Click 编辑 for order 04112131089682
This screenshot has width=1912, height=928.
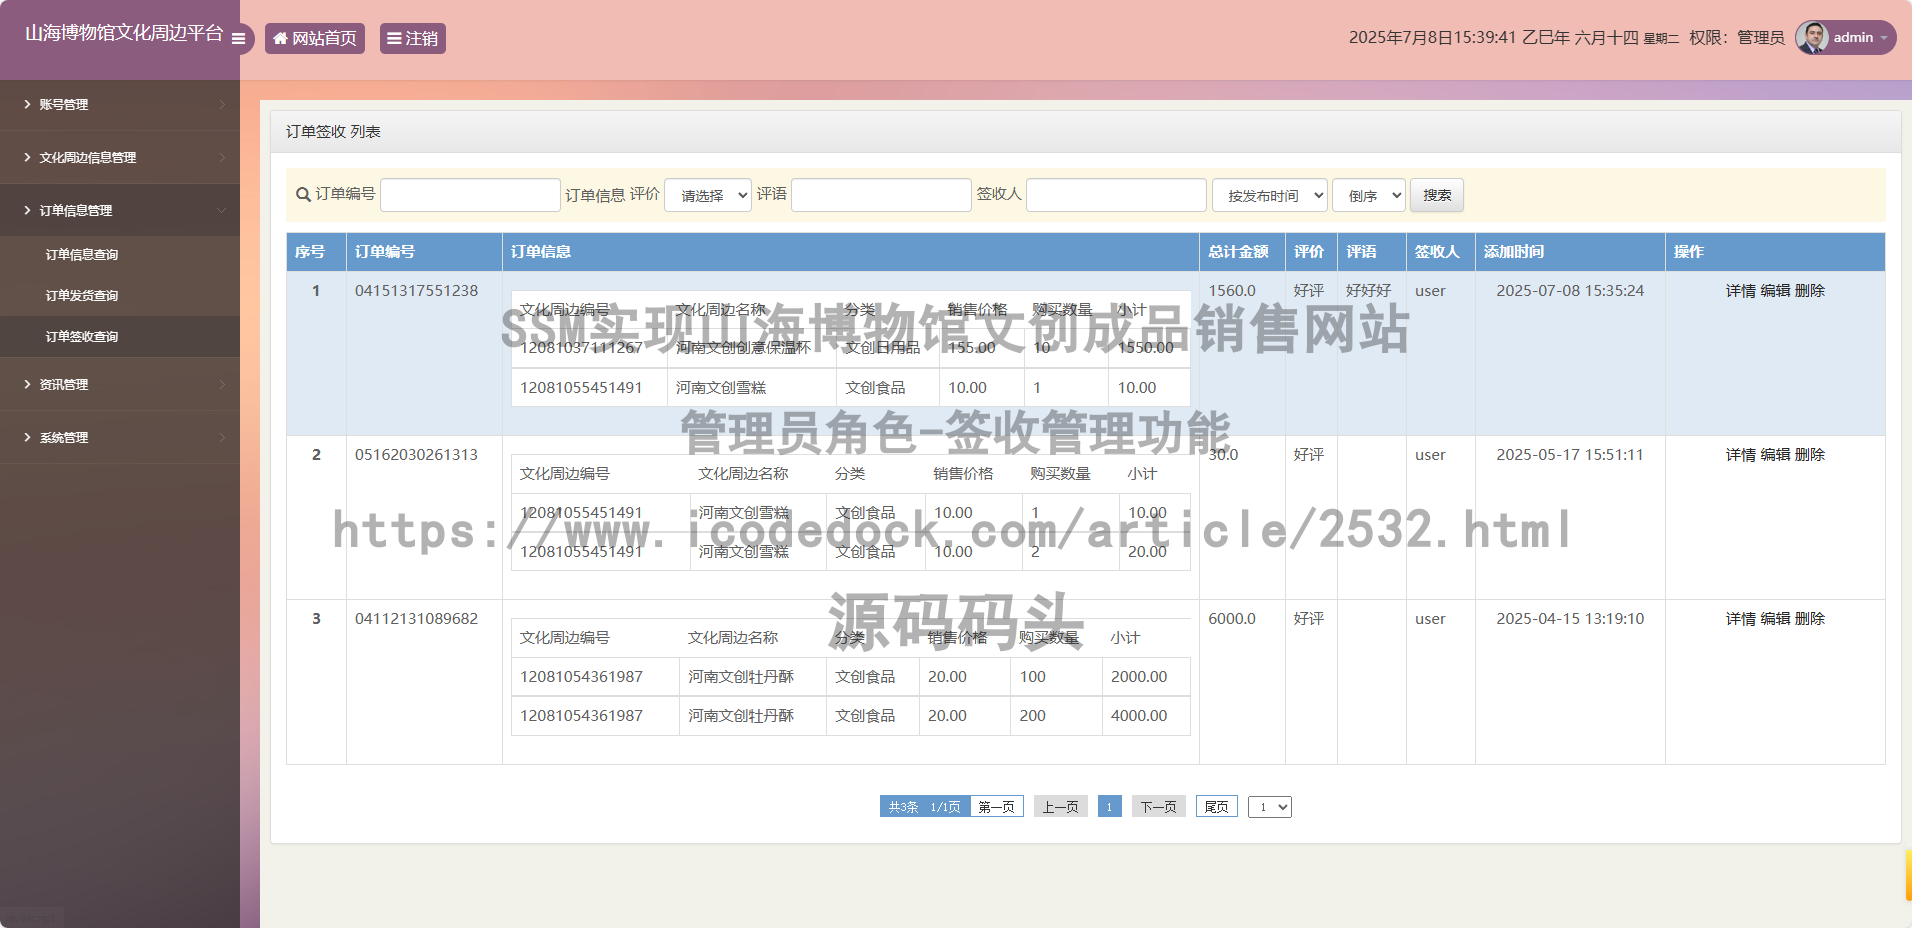pos(1775,618)
